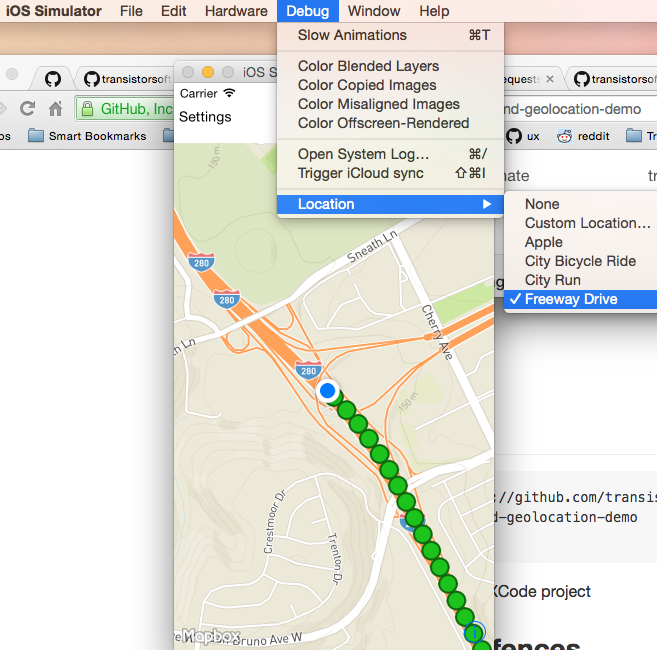
Task: Tap the blue current-location dot
Action: [x=327, y=391]
